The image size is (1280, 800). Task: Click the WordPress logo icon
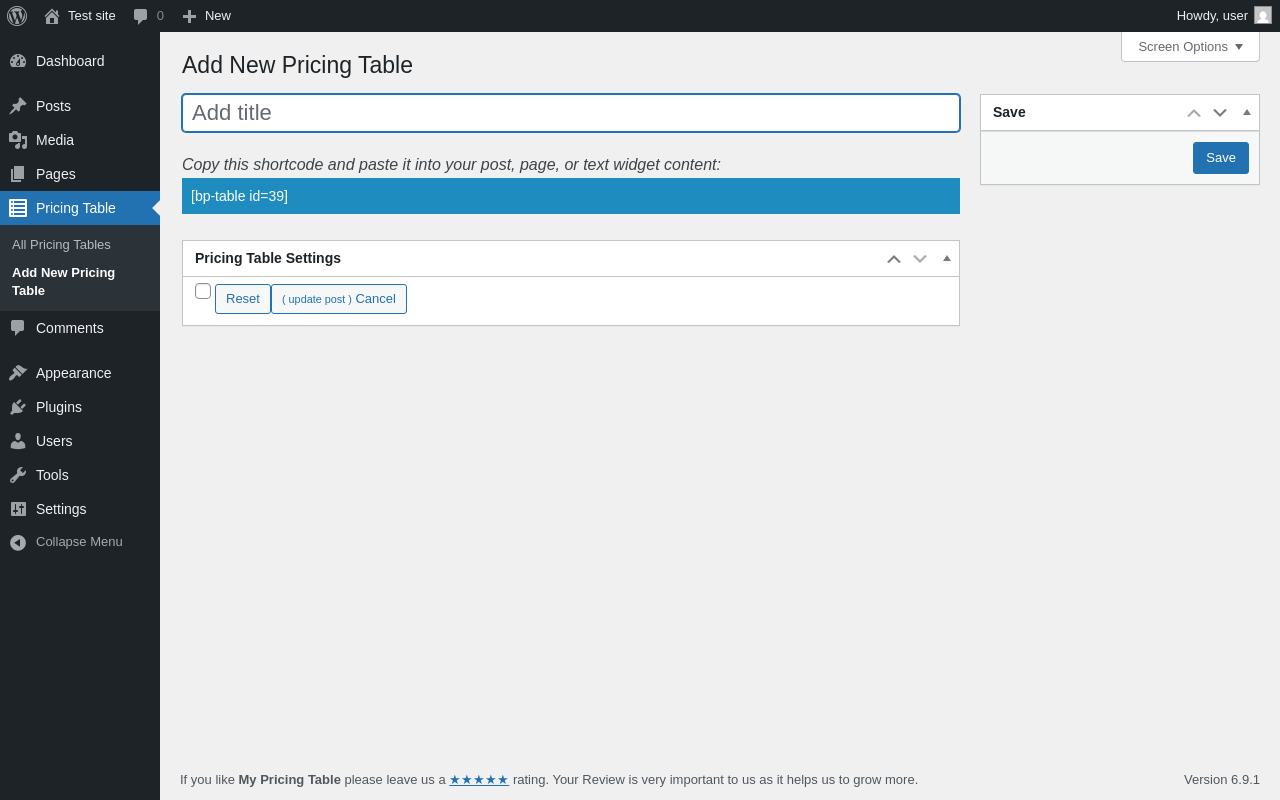pyautogui.click(x=17, y=16)
